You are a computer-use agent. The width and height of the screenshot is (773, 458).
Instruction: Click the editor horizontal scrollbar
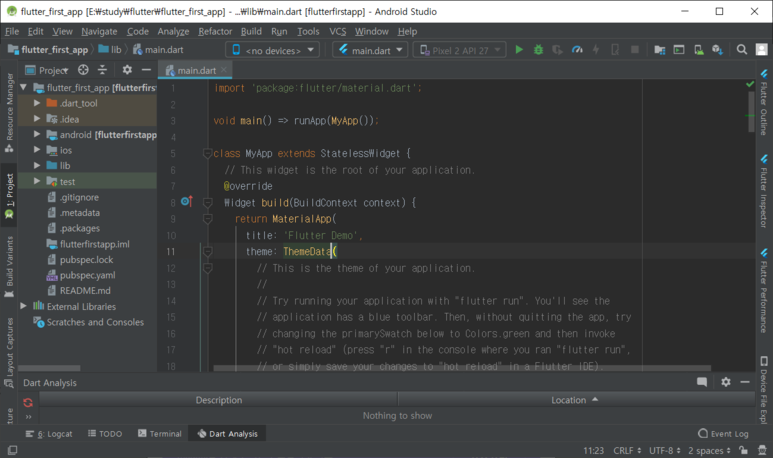click(x=462, y=368)
